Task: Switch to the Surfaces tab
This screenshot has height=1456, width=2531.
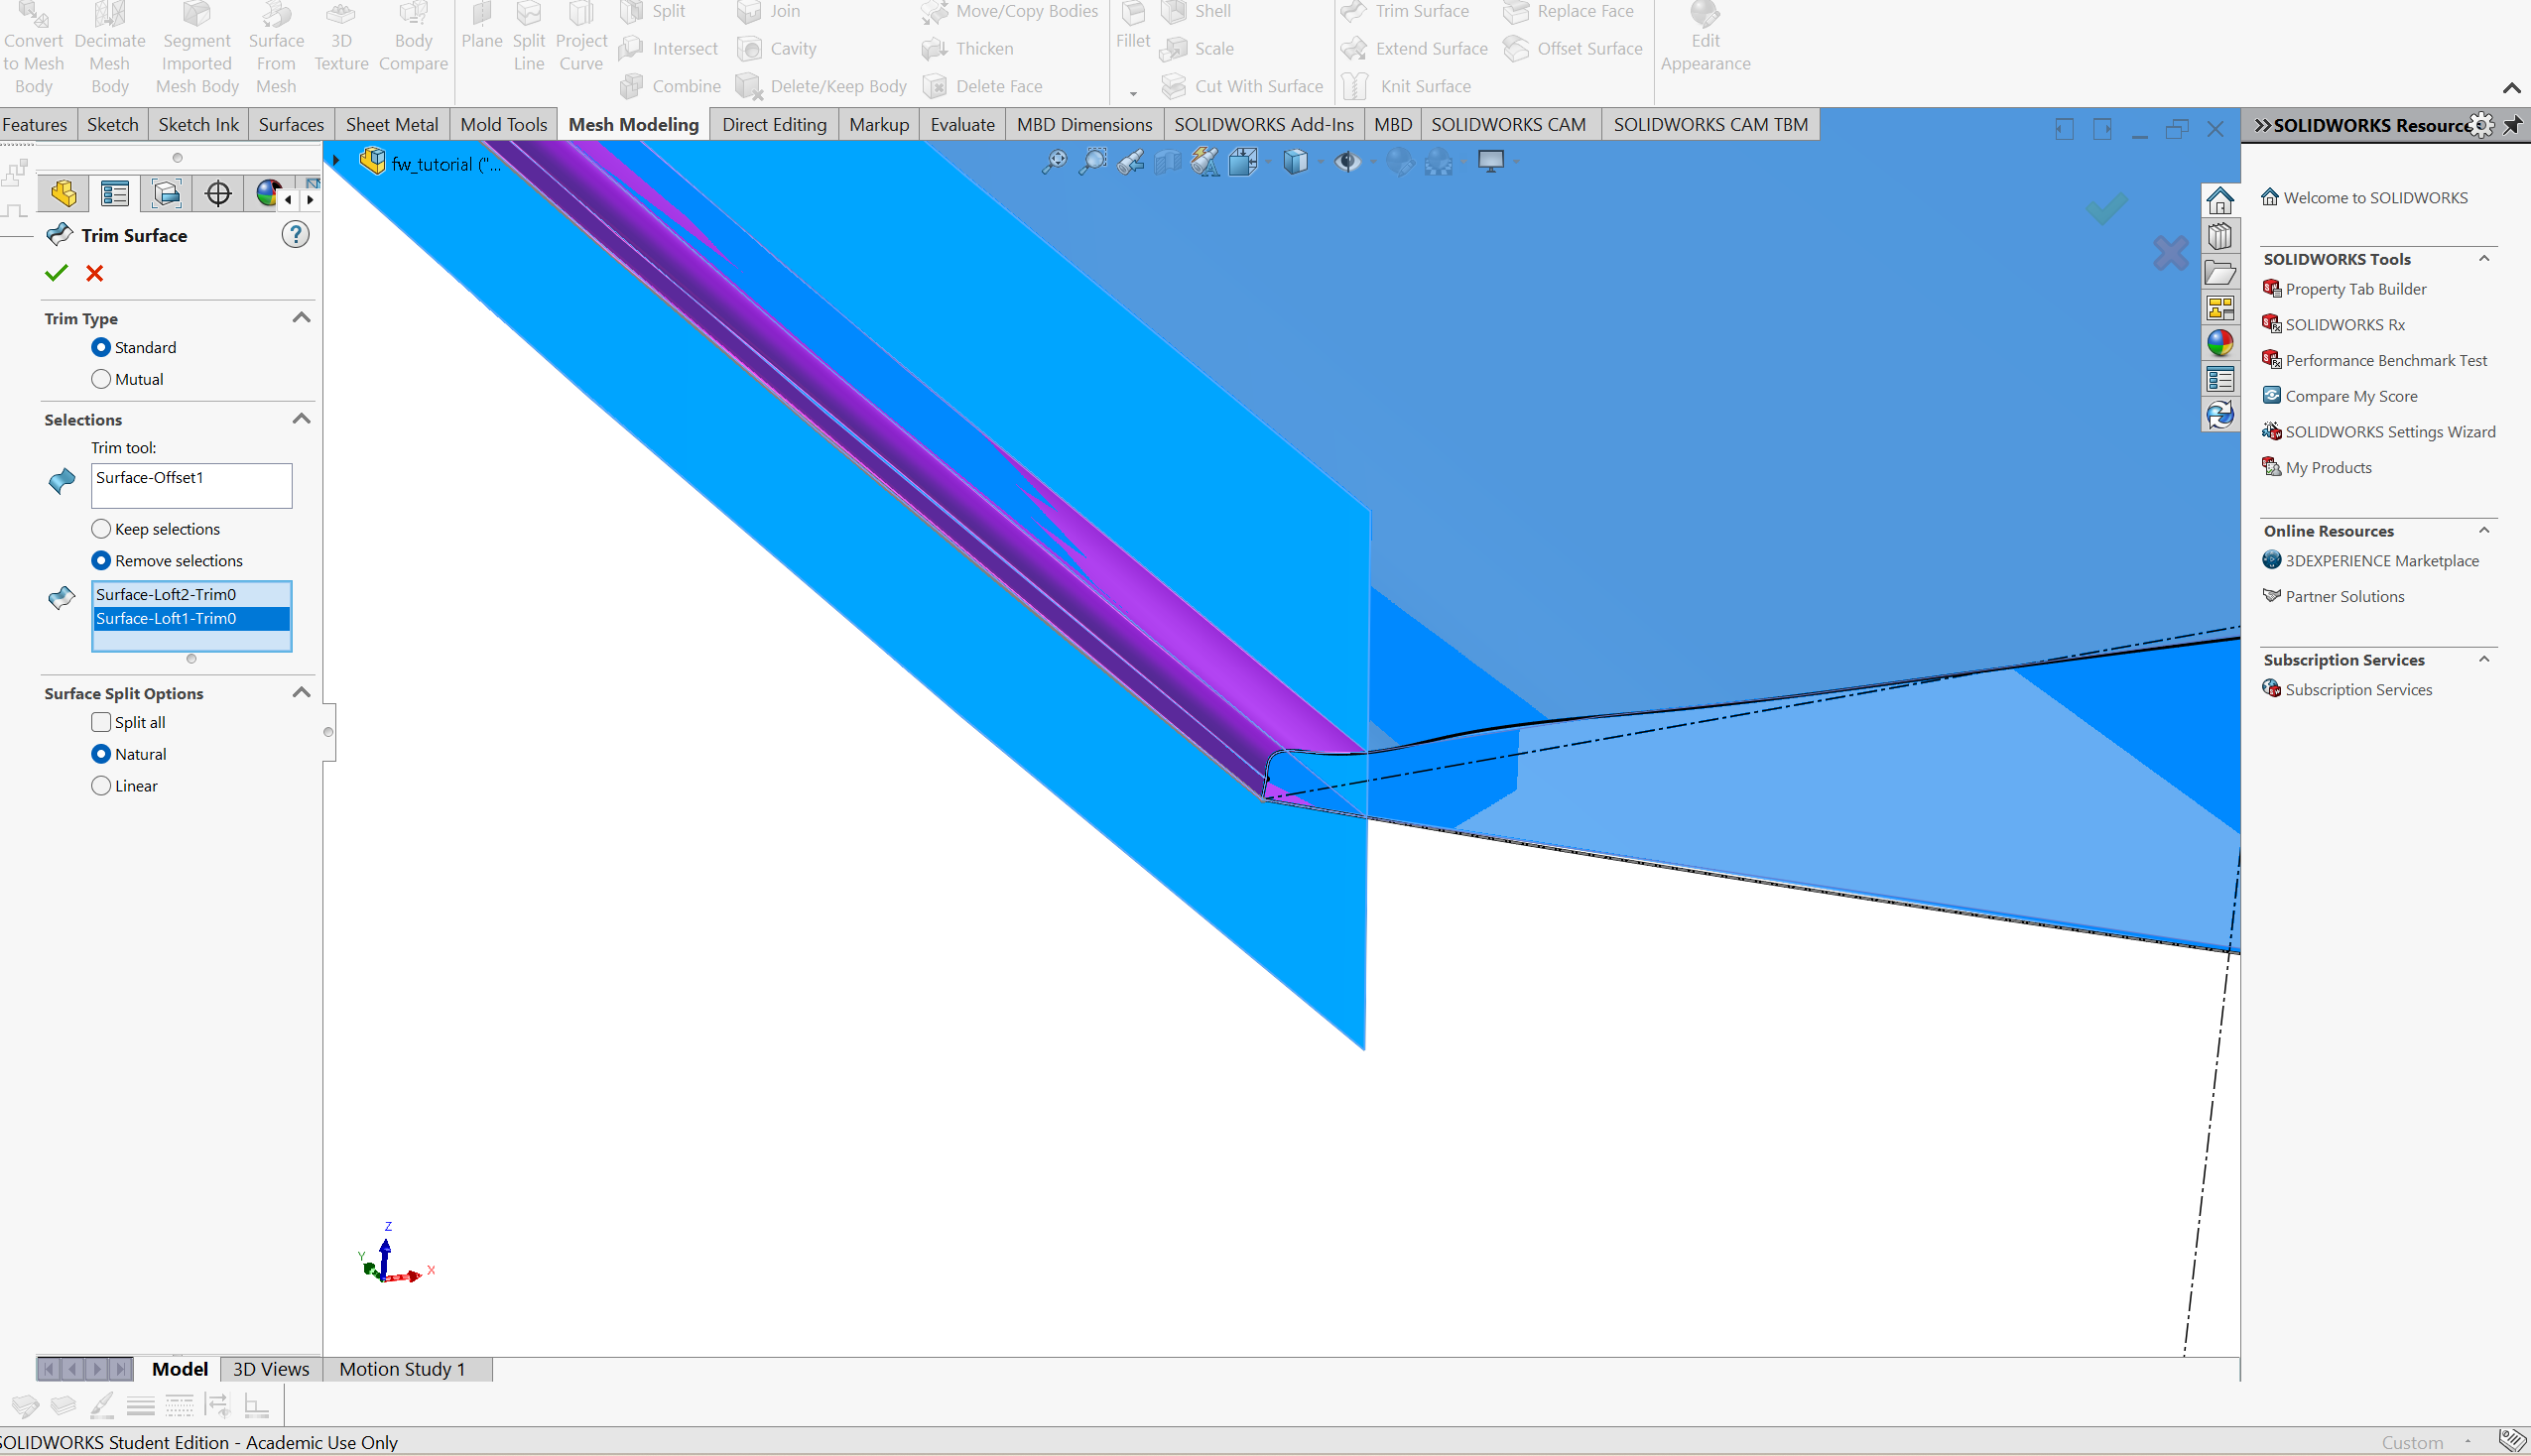Action: (291, 124)
